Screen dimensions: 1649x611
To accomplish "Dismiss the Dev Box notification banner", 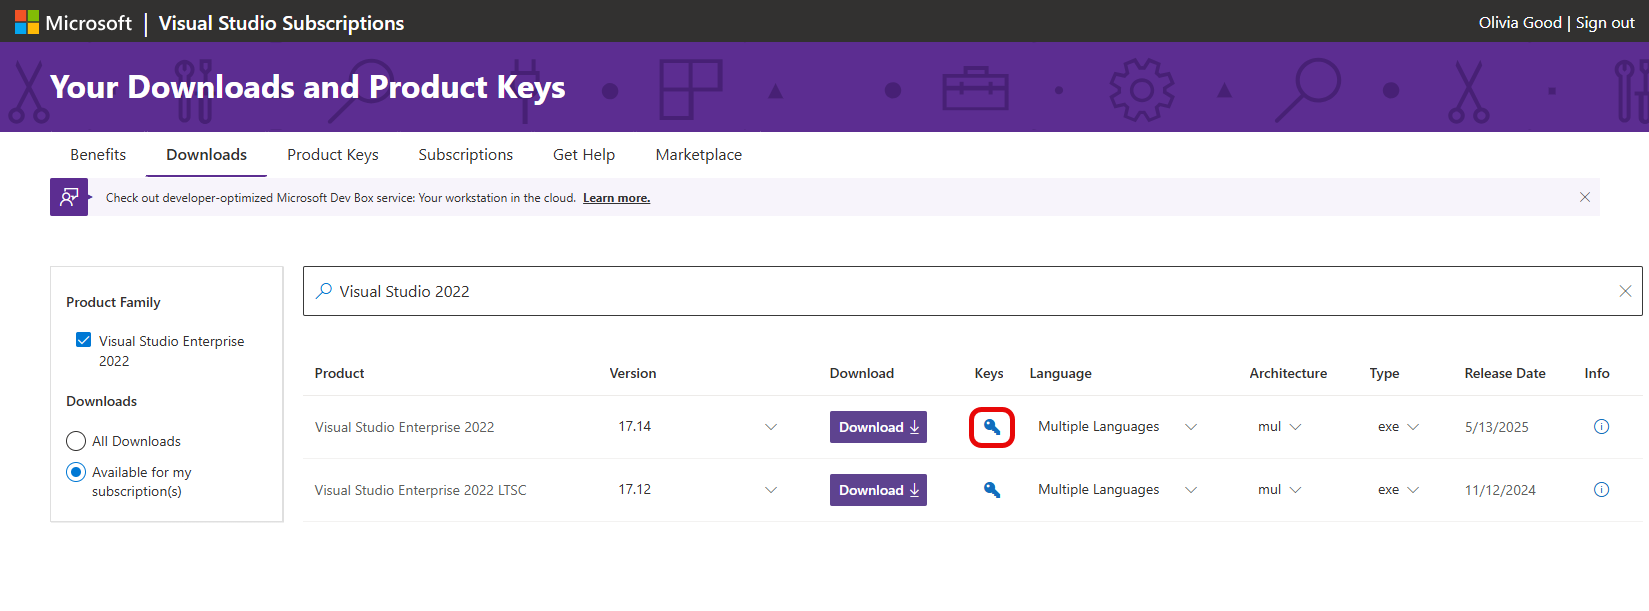I will click(x=1584, y=197).
